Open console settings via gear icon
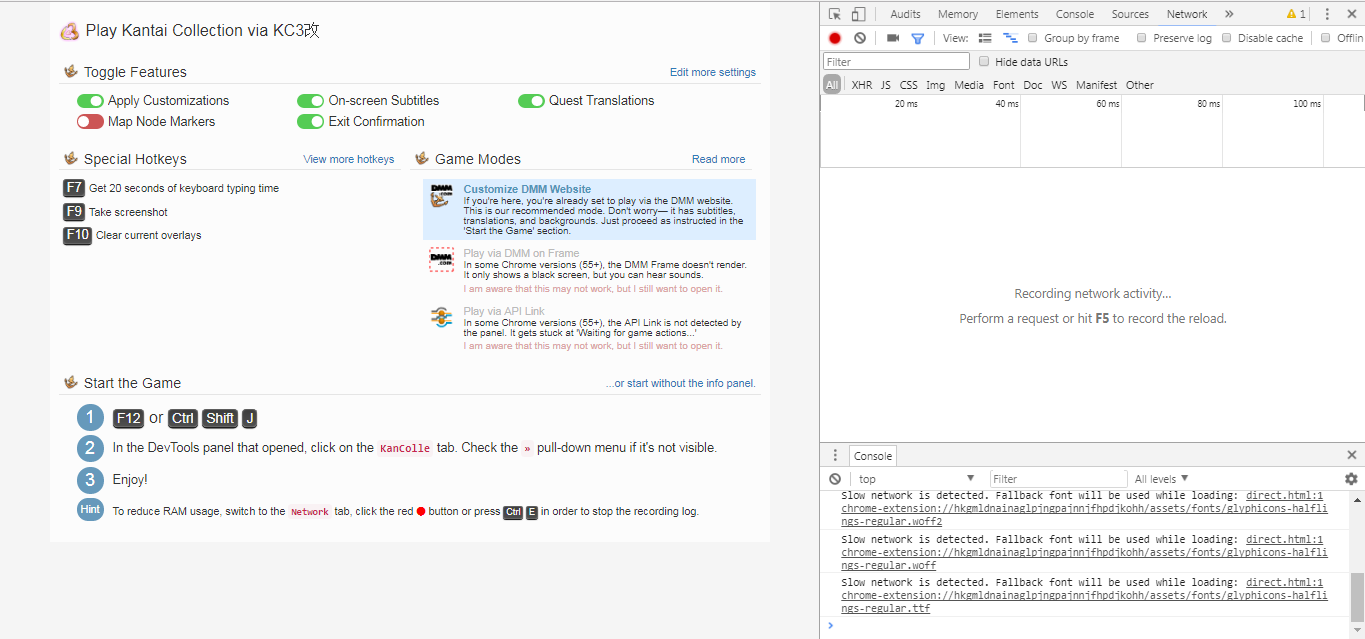Viewport: 1365px width, 639px height. coord(1350,478)
